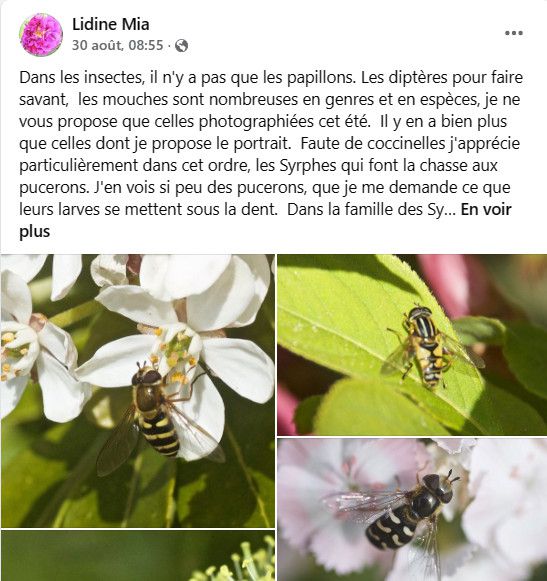Image resolution: width=547 pixels, height=581 pixels.
Task: Click the yellow hoverfly resting on the leaf
Action: (430, 346)
